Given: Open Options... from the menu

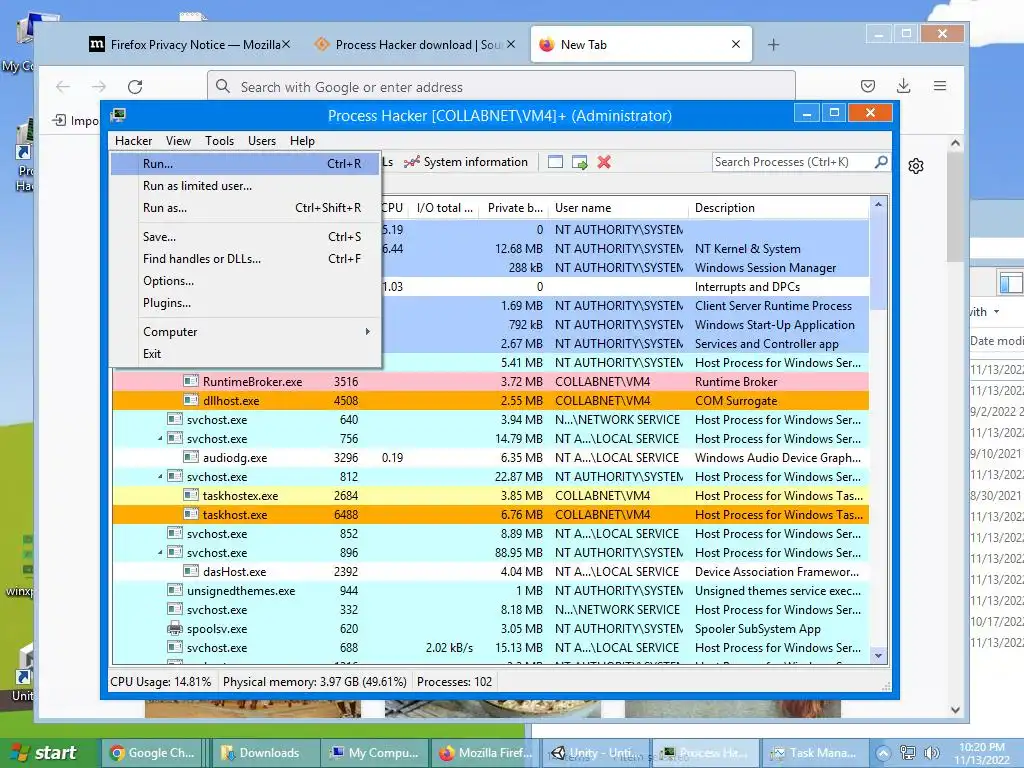Looking at the screenshot, I should click(x=245, y=281).
